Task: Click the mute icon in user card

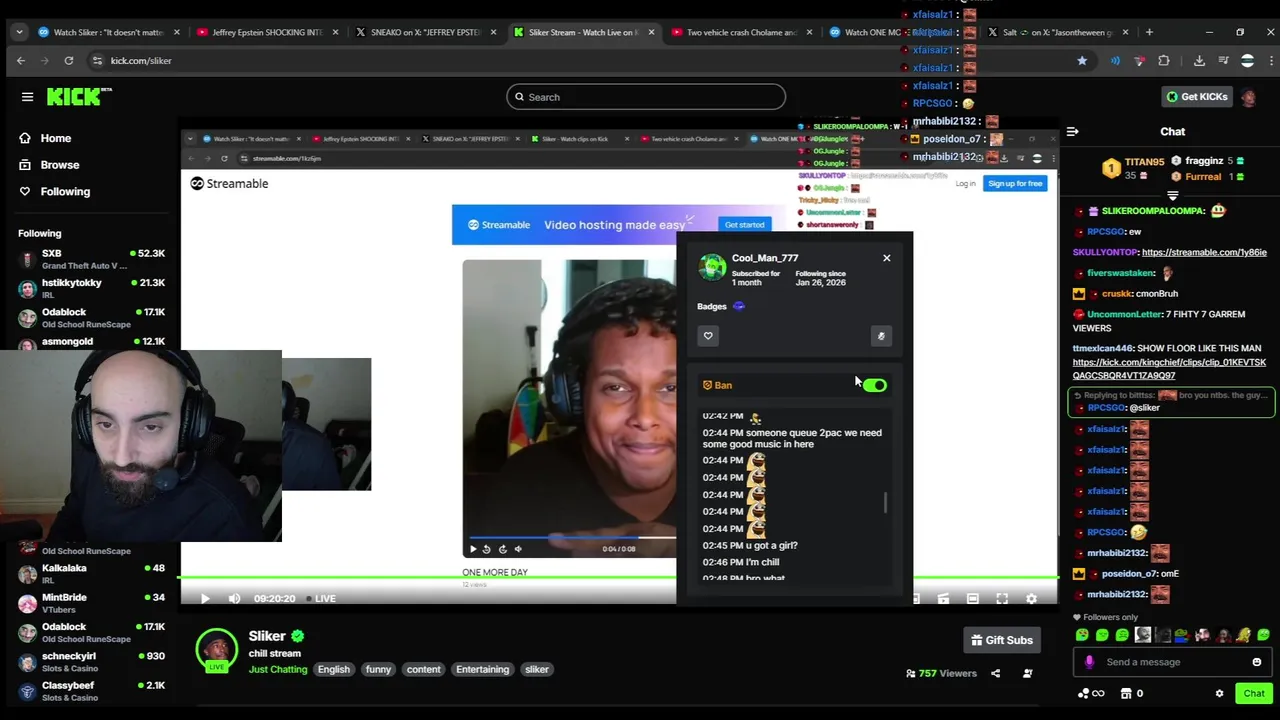Action: pos(881,336)
